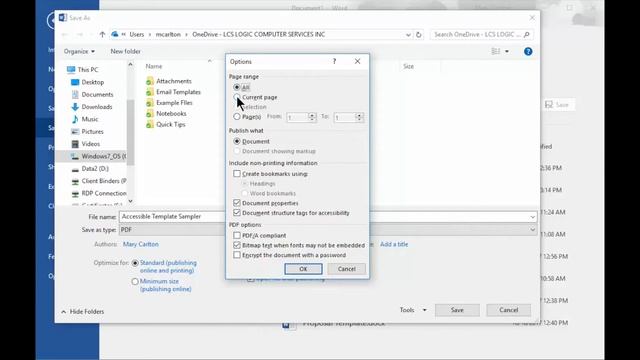Select the Document publish option
The height and width of the screenshot is (360, 640).
pyautogui.click(x=237, y=141)
